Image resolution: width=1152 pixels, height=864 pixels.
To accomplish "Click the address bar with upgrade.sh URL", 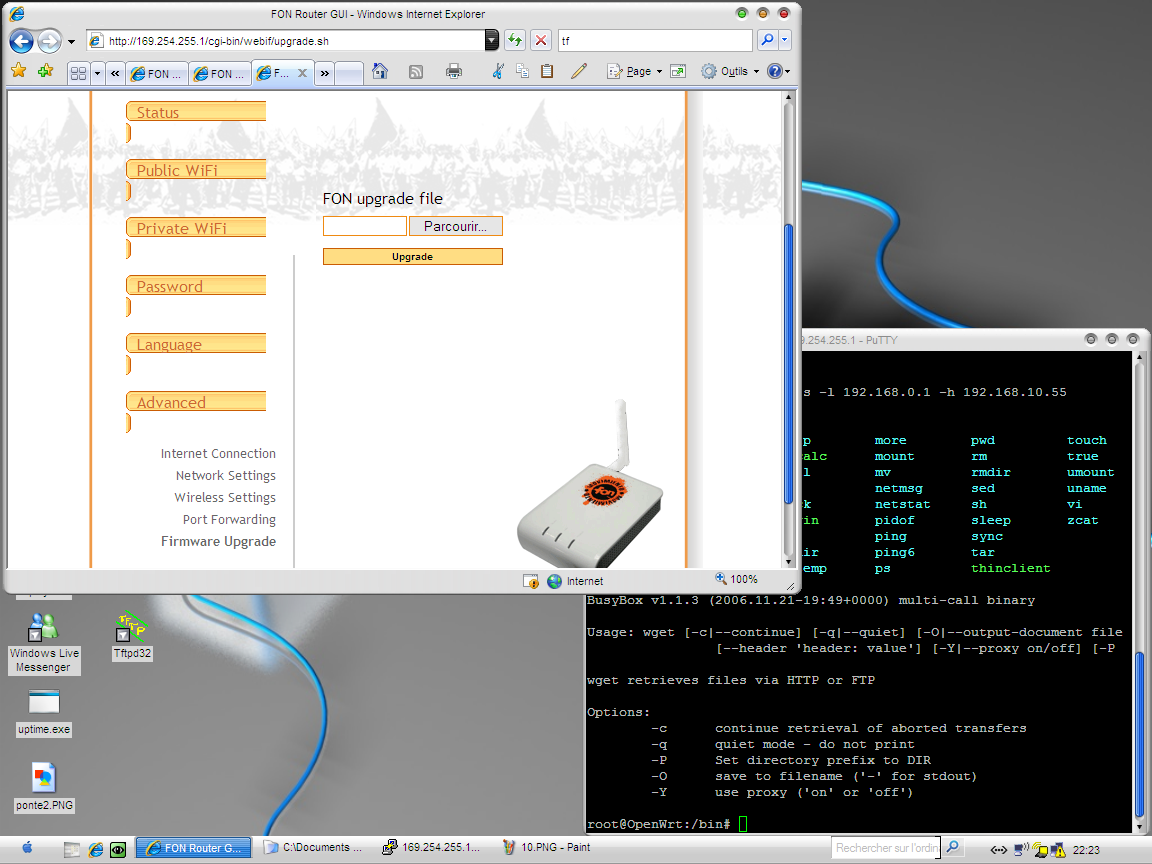I will [x=286, y=41].
